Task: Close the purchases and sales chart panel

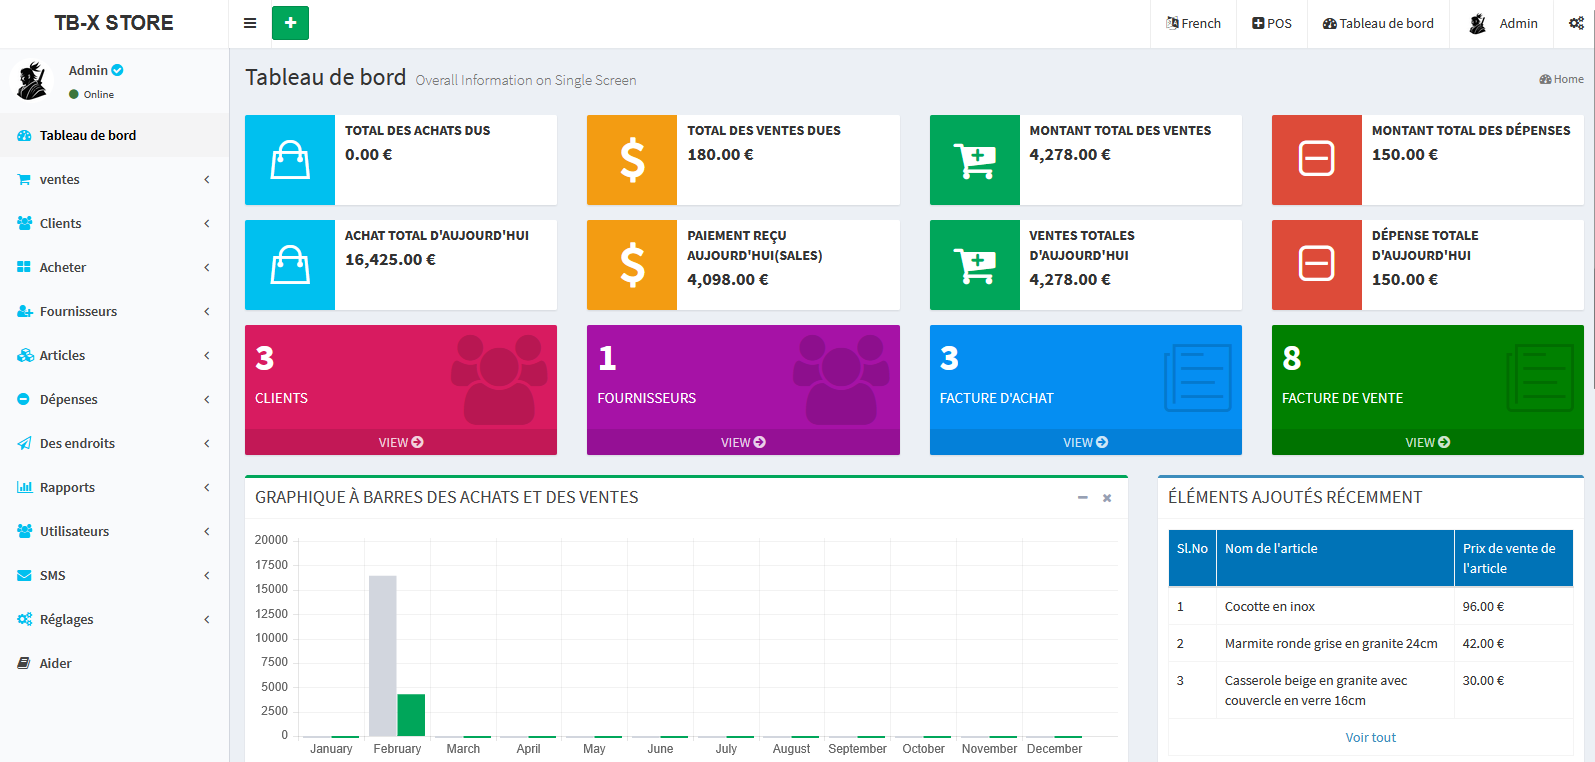Action: click(1107, 497)
